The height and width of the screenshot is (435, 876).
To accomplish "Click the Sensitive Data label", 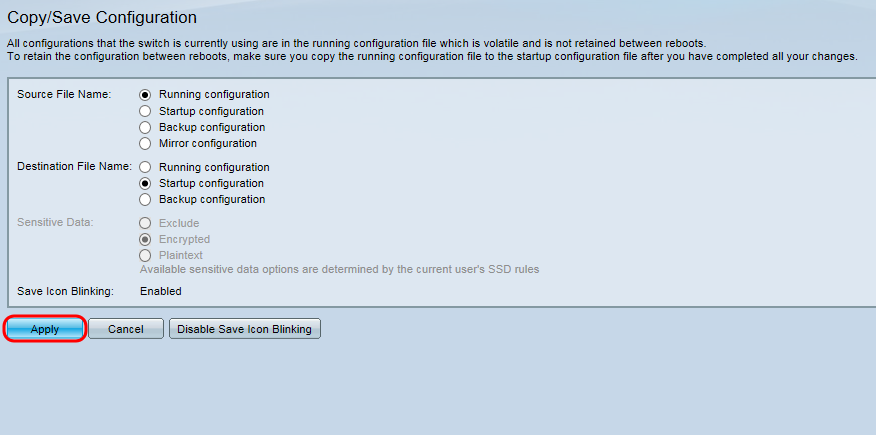I will coord(55,222).
